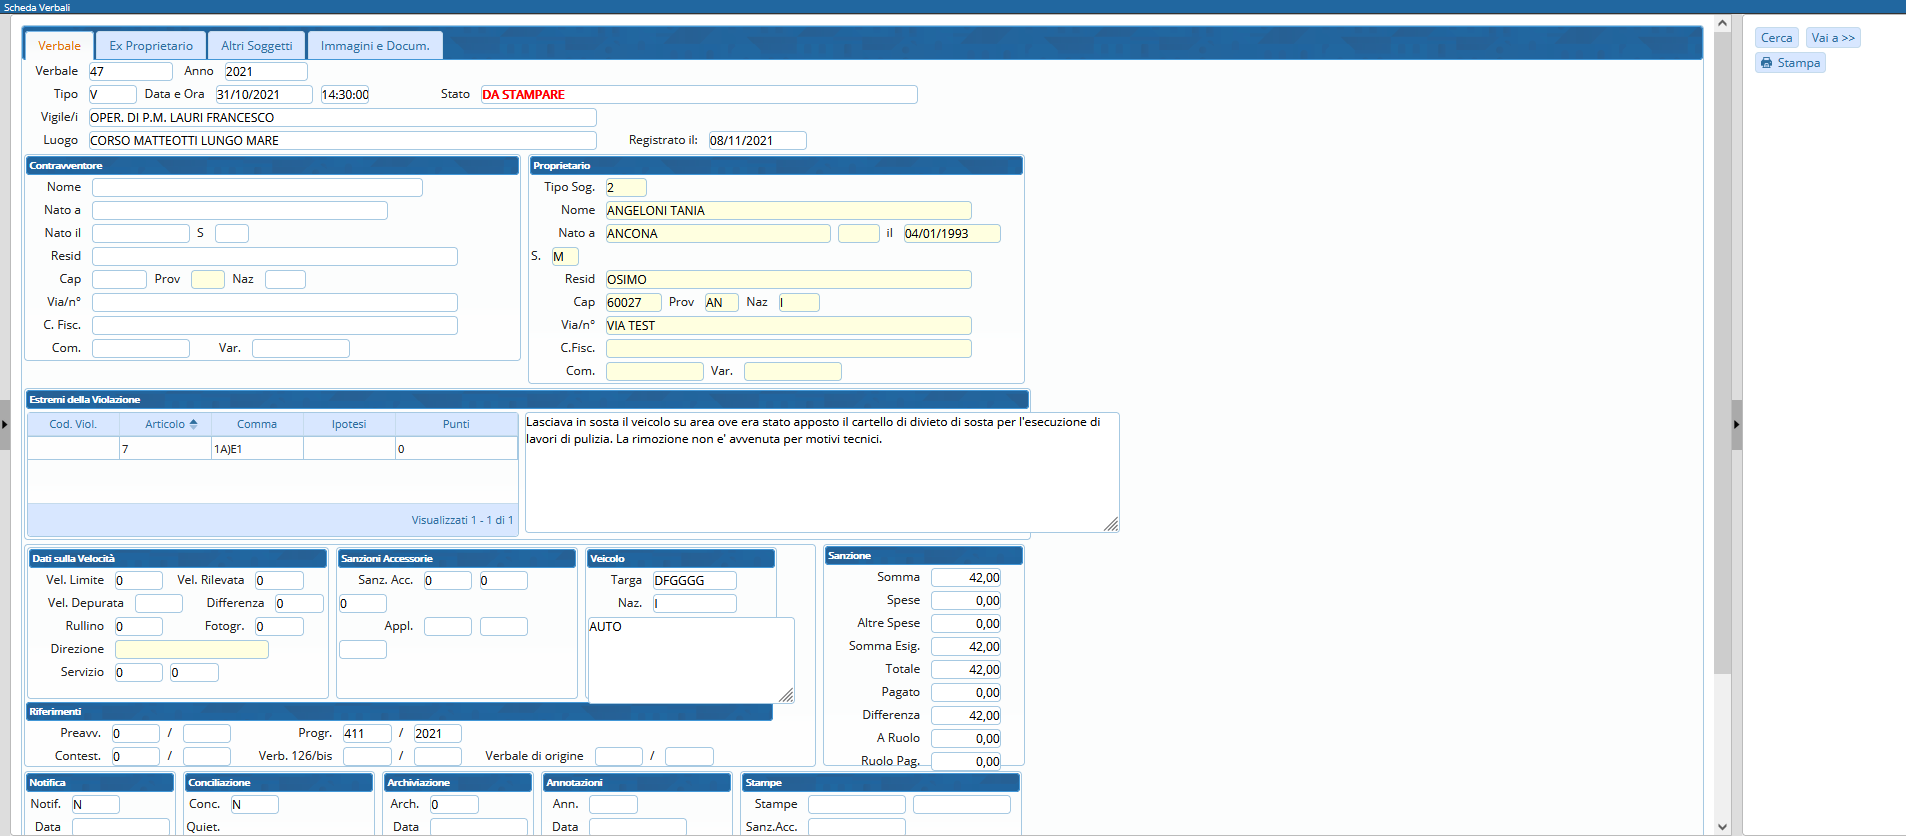
Task: Click the scrollbar up arrow
Action: [x=1722, y=22]
